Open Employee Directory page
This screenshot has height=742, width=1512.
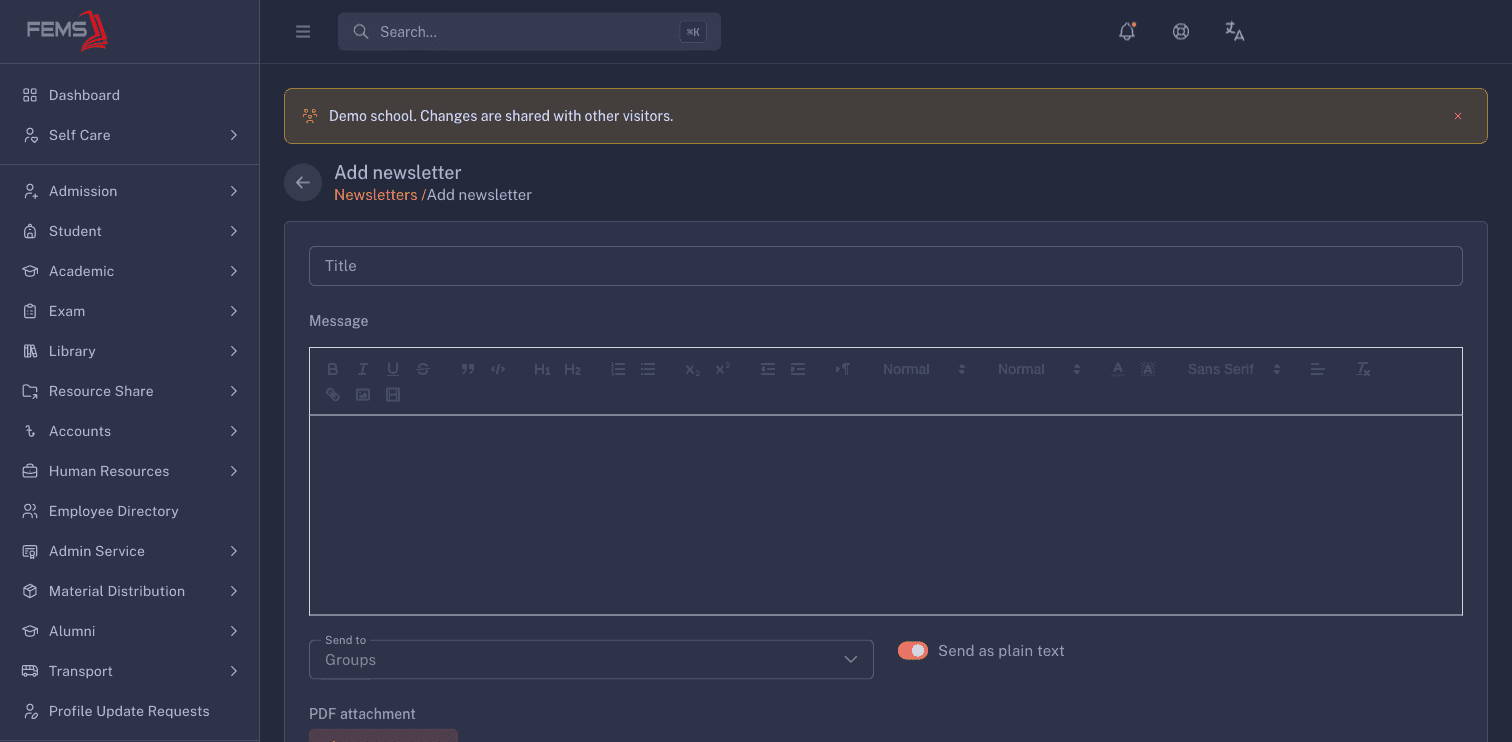tap(130, 511)
